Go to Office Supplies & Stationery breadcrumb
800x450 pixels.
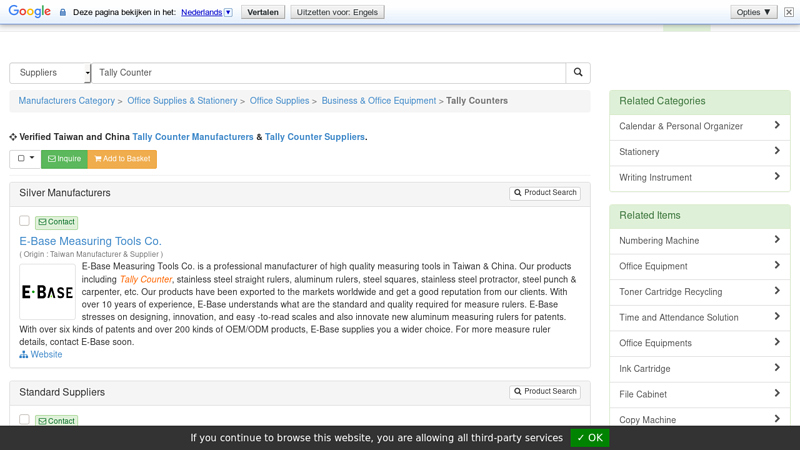(182, 101)
